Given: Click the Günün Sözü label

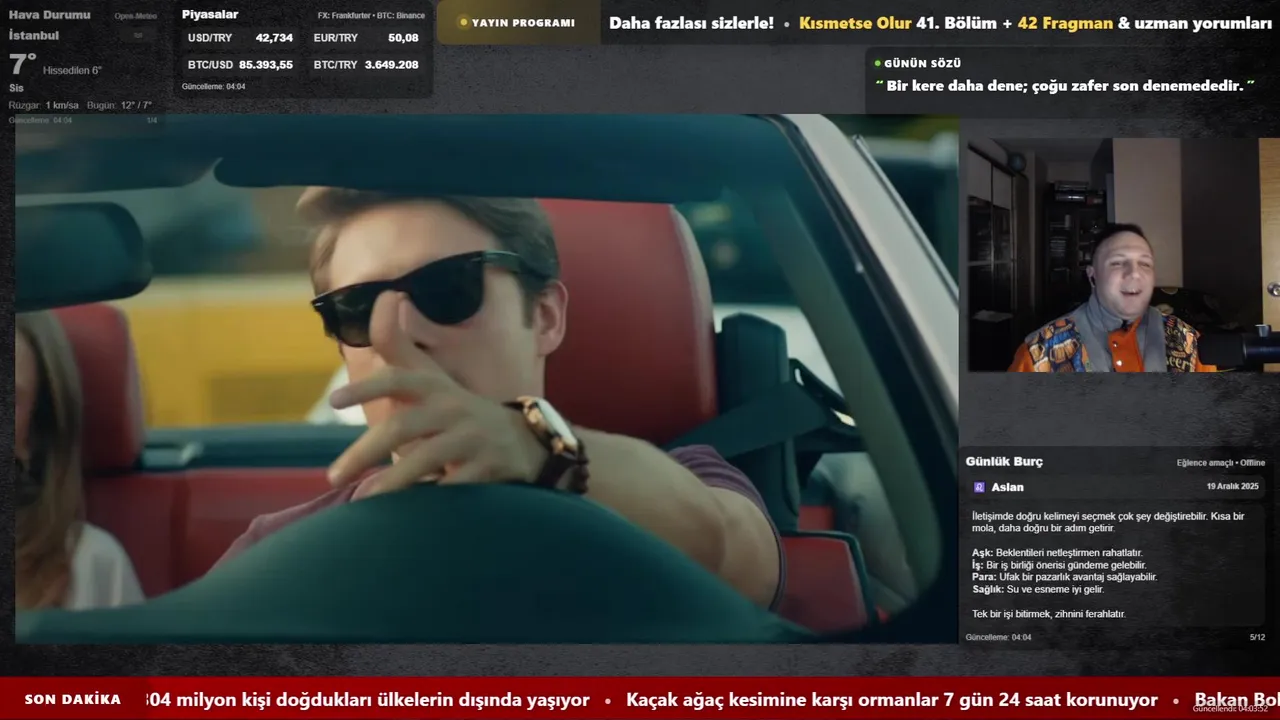Looking at the screenshot, I should (922, 63).
